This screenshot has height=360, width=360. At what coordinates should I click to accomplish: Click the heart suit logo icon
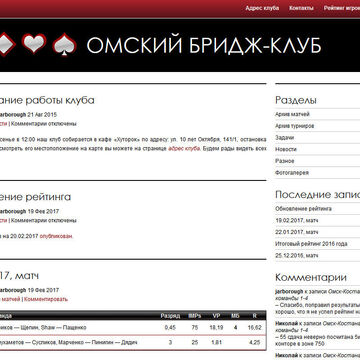(x=34, y=44)
